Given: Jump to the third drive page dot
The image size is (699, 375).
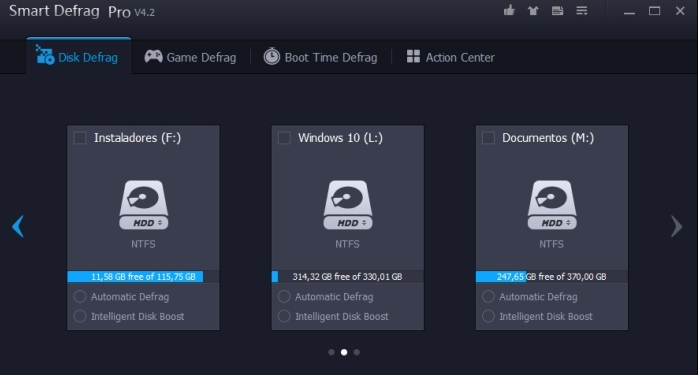Looking at the screenshot, I should 357,352.
